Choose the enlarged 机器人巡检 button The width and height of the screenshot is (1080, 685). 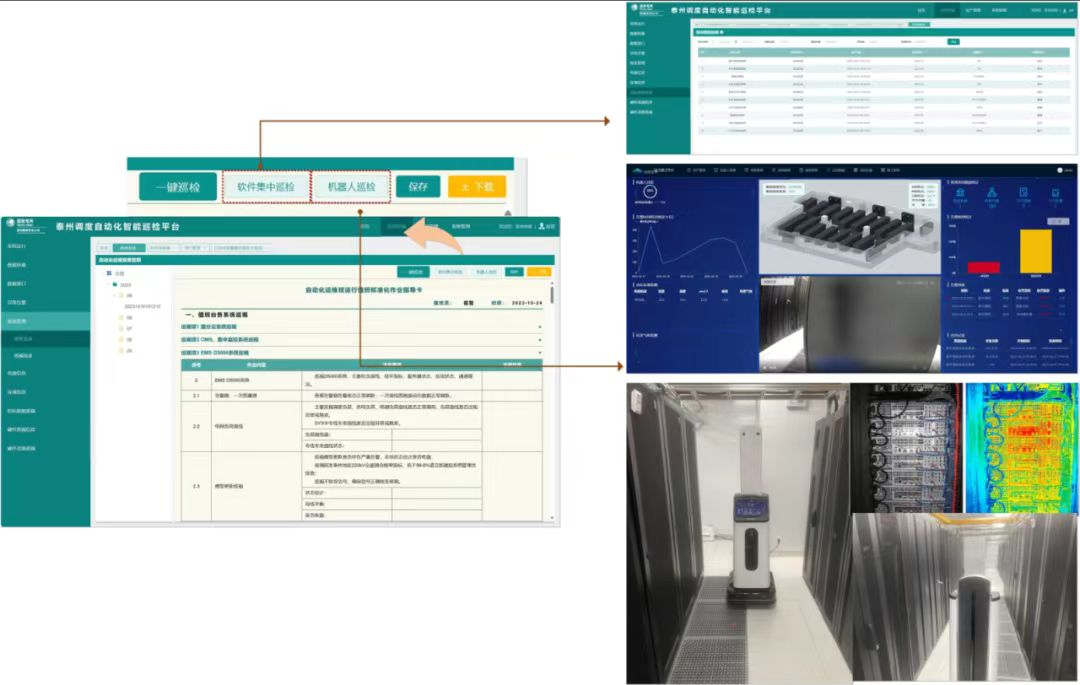pos(351,187)
